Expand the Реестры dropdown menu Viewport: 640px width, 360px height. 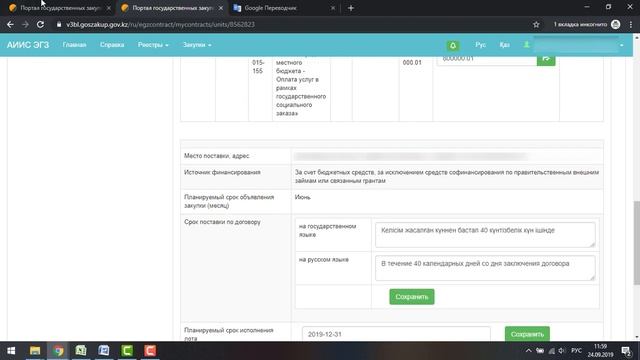tap(153, 44)
